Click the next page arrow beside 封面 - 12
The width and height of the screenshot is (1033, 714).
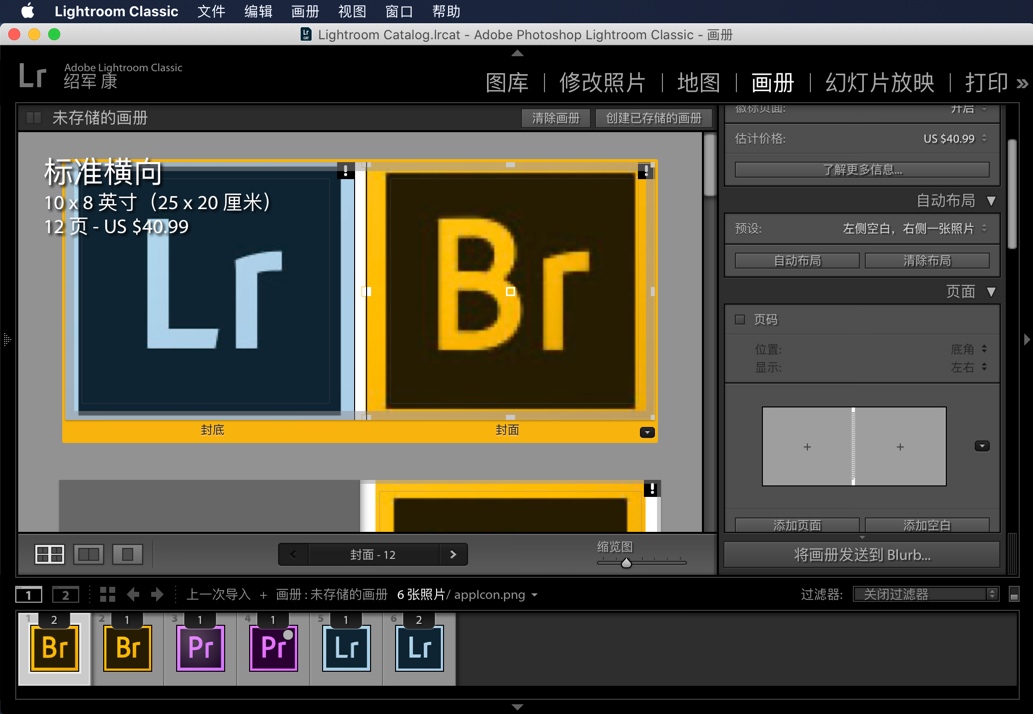[452, 554]
